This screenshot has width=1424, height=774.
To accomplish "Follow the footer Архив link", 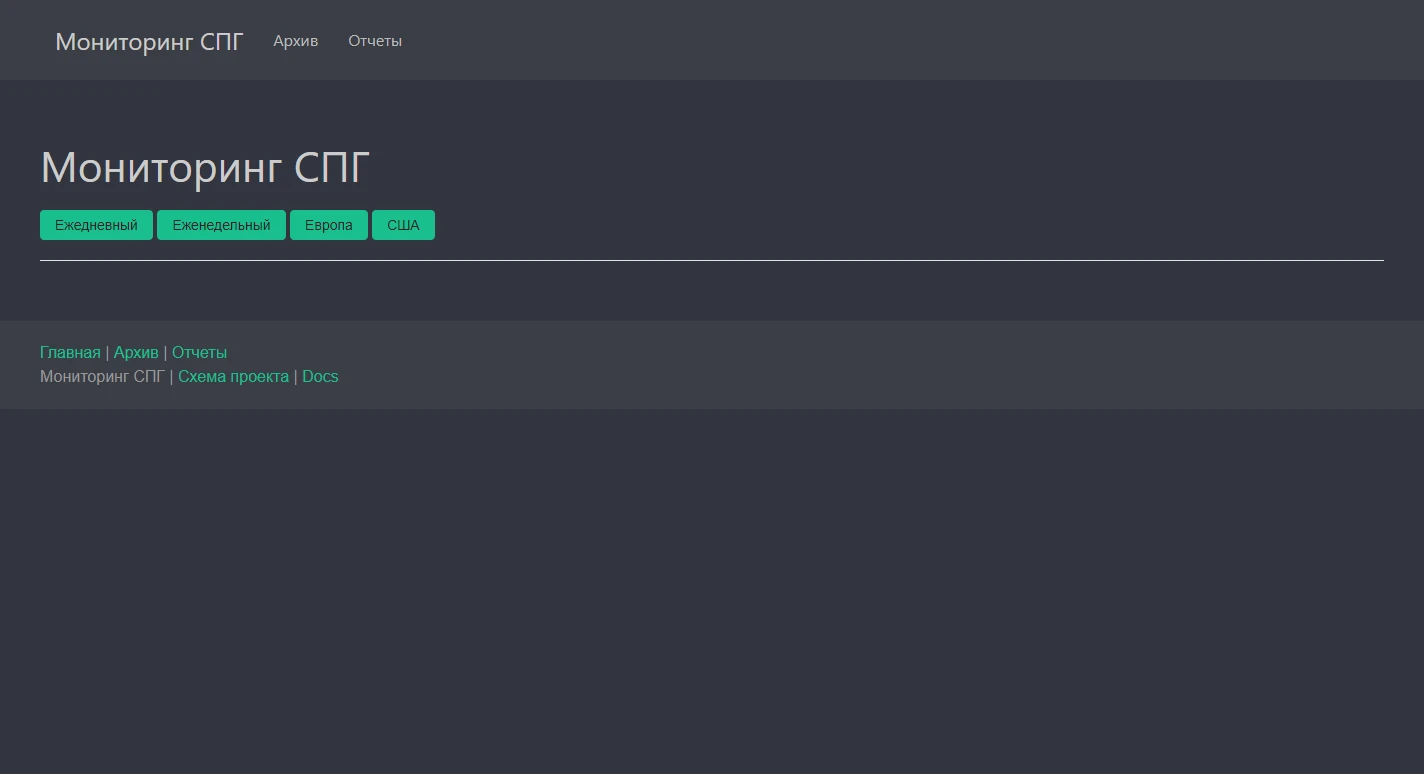I will click(136, 352).
